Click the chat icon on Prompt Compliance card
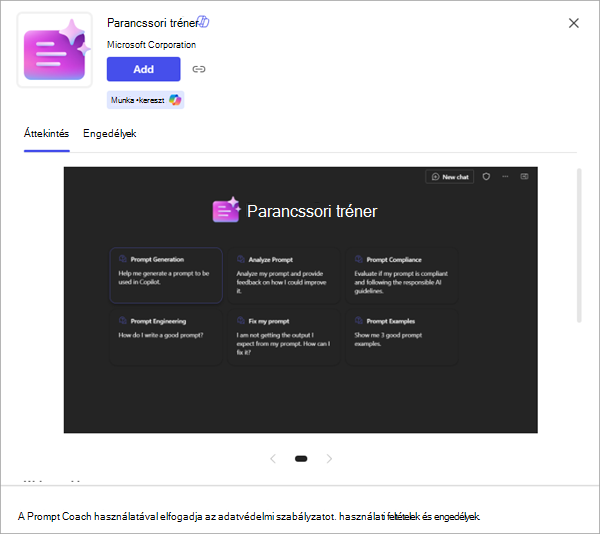 (x=359, y=259)
